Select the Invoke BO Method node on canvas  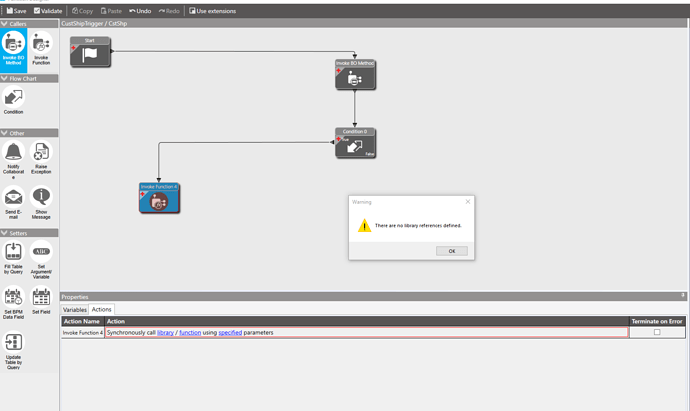click(355, 75)
